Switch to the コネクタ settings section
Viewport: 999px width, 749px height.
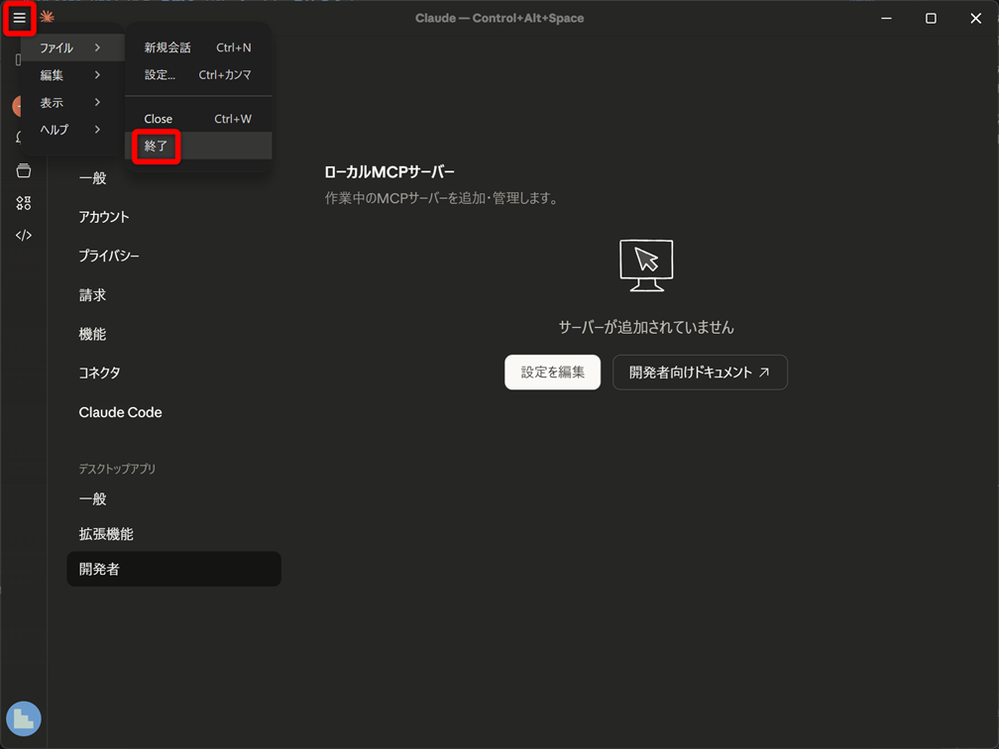(x=99, y=372)
